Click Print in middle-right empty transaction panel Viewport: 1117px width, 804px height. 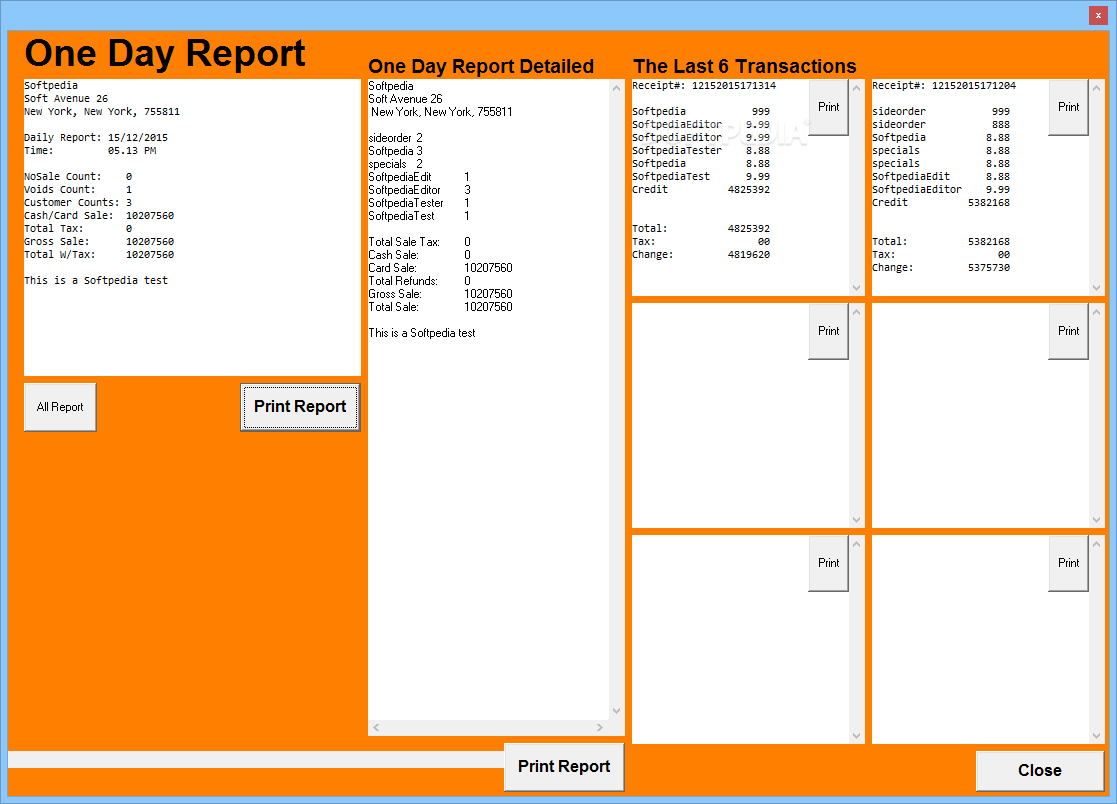1068,331
